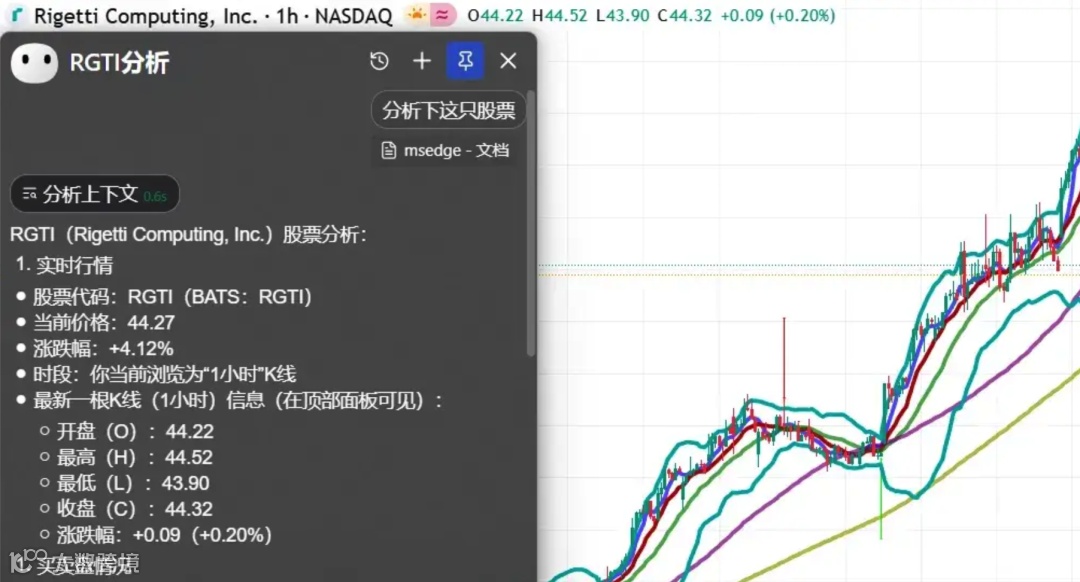This screenshot has height=582, width=1080.
Task: Select the line about 1小时 K线时段
Action: point(165,375)
